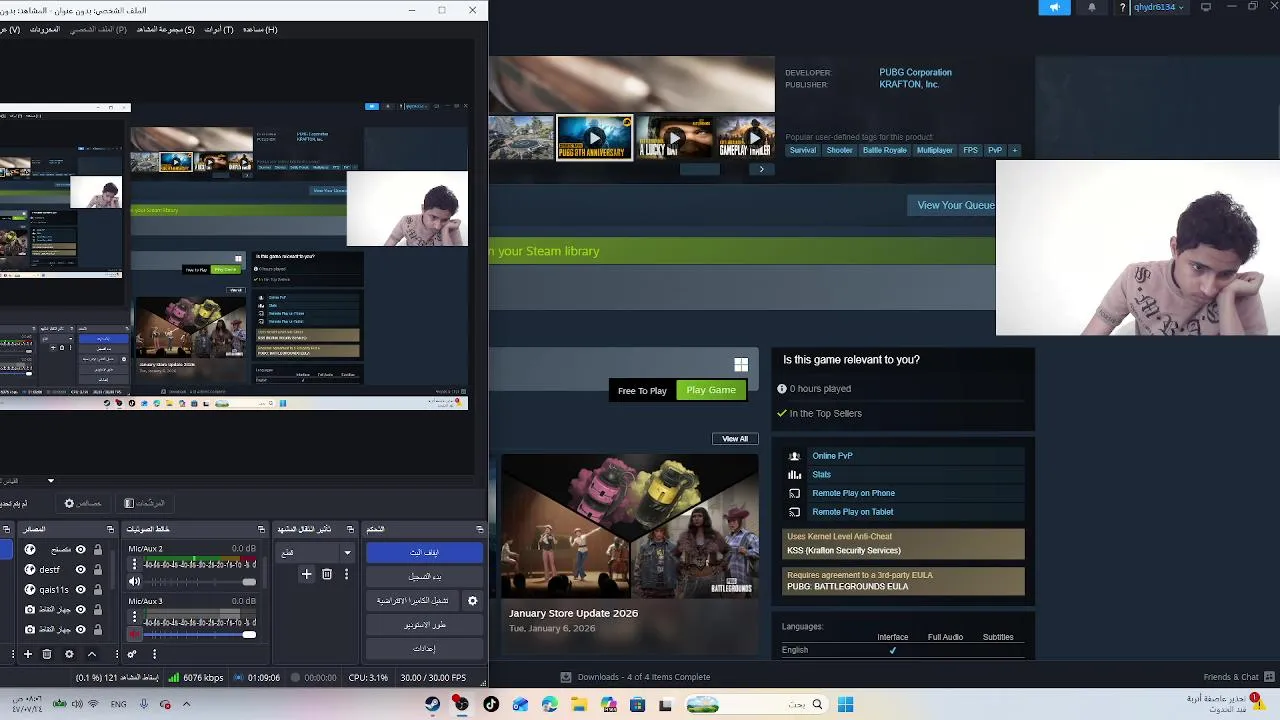Screen dimensions: 1280x720
Task: Open source properties gear in Sources toolbar
Action: [69, 654]
